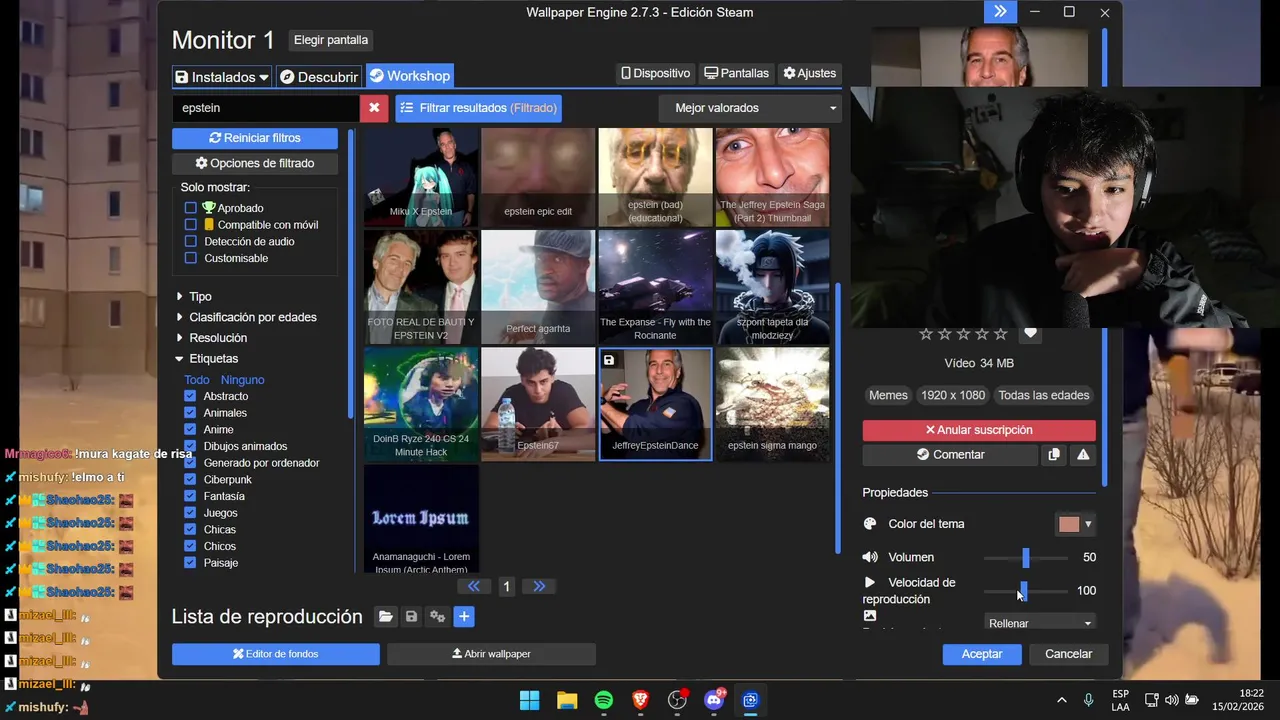Viewport: 1280px width, 720px height.
Task: Click the double-chevron icon in the title bar
Action: 1000,12
